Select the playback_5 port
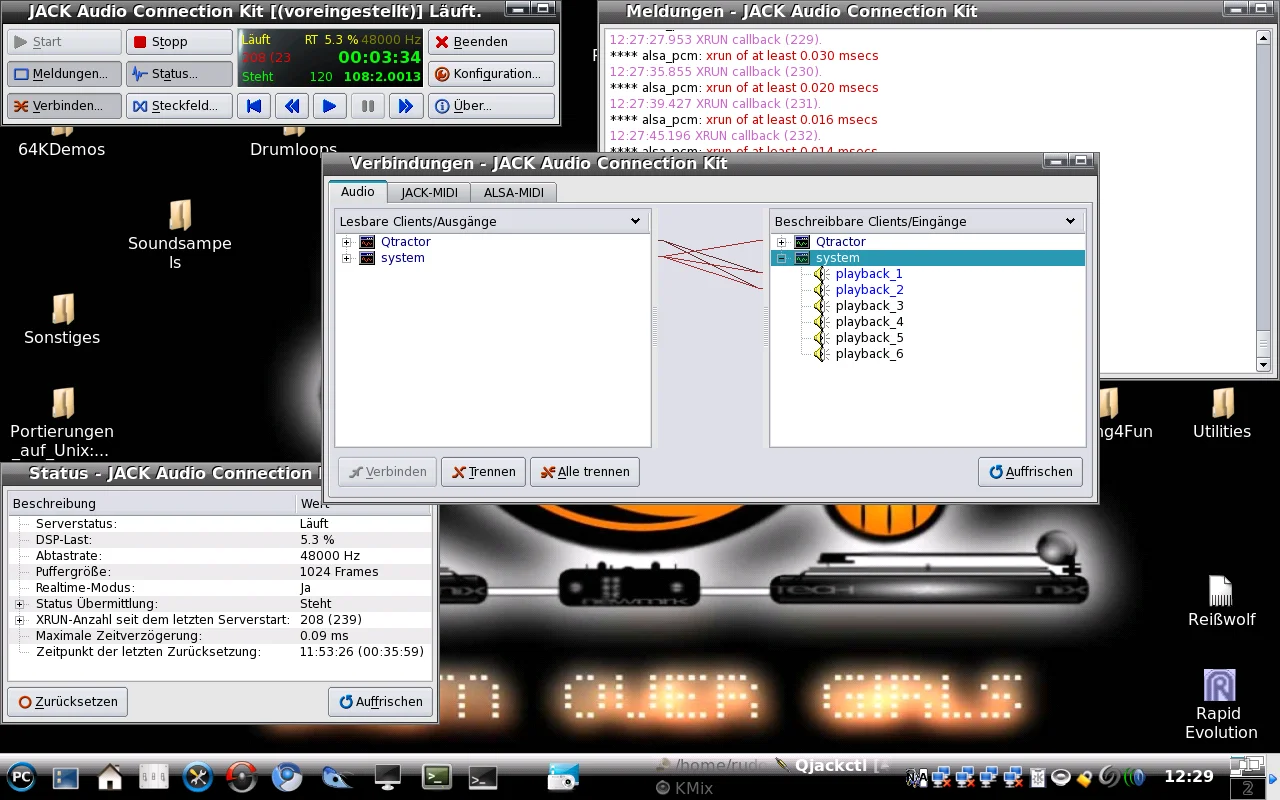 coord(869,338)
